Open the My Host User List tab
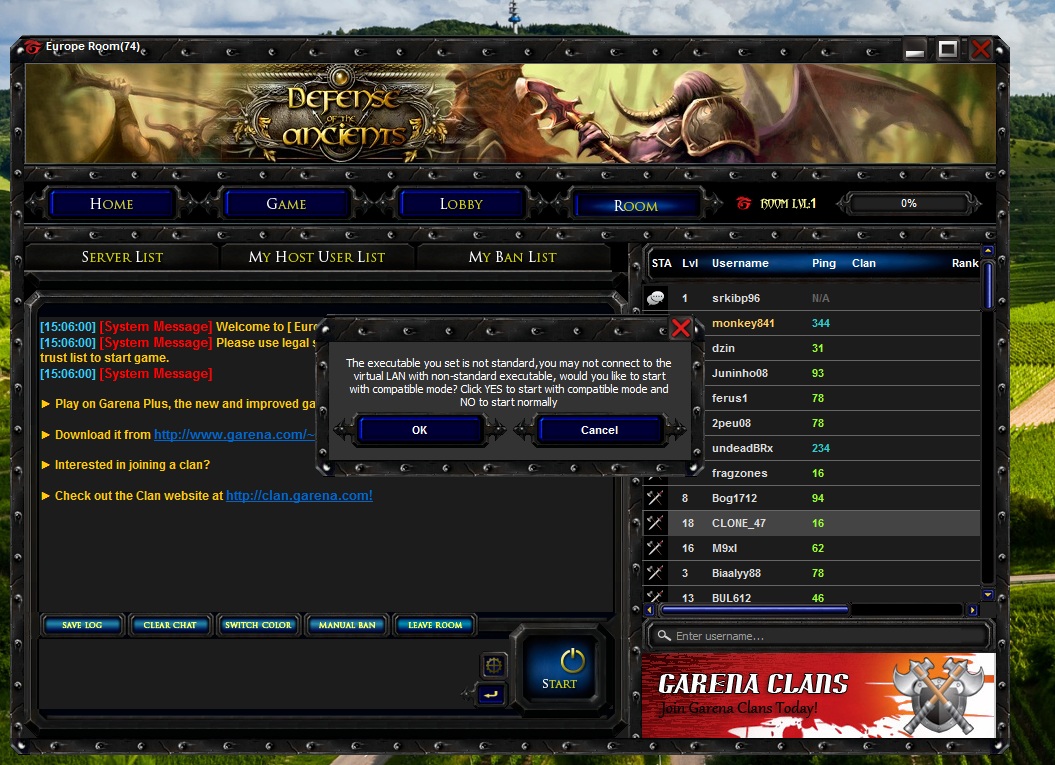Image resolution: width=1055 pixels, height=765 pixels. point(317,257)
